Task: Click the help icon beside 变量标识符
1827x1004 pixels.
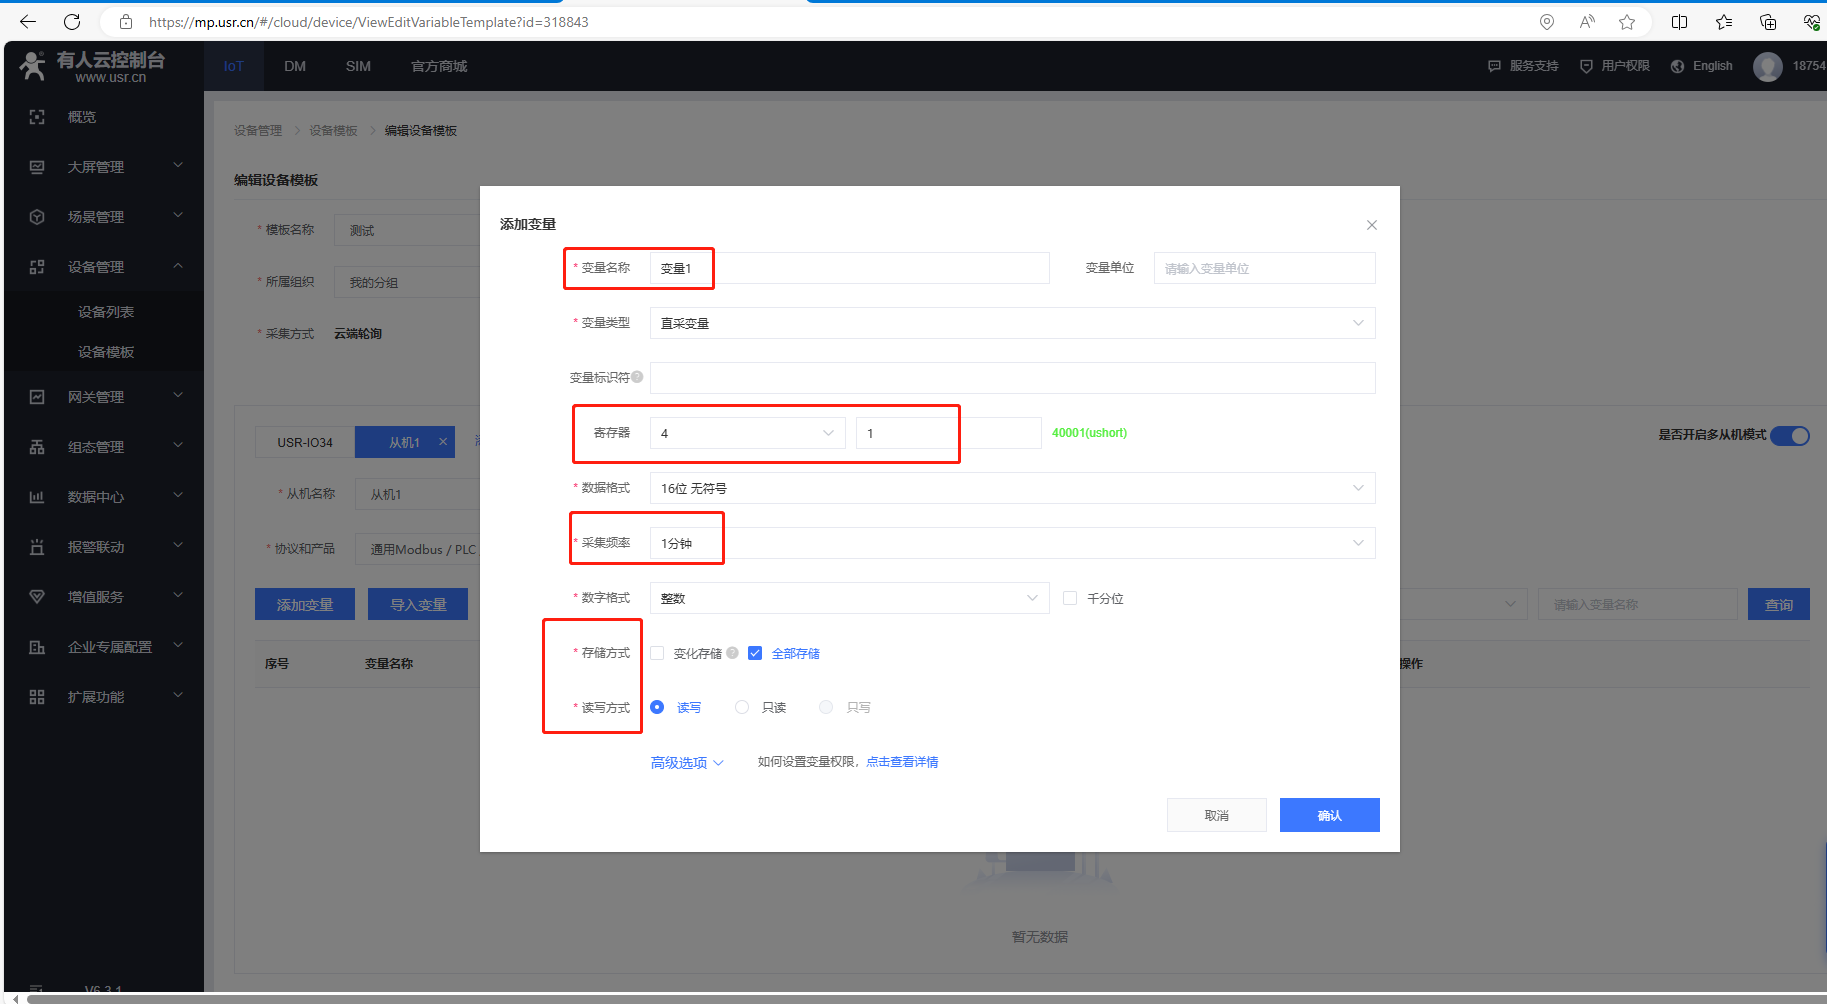Action: [x=637, y=377]
